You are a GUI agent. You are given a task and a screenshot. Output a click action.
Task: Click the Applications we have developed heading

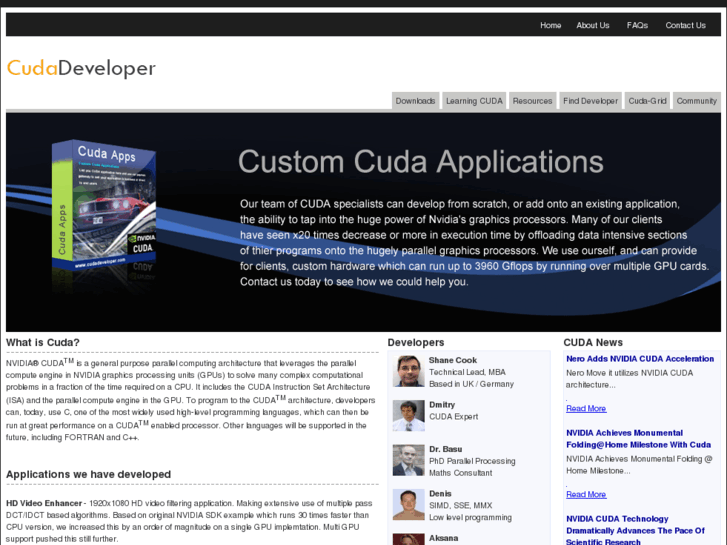tap(88, 474)
